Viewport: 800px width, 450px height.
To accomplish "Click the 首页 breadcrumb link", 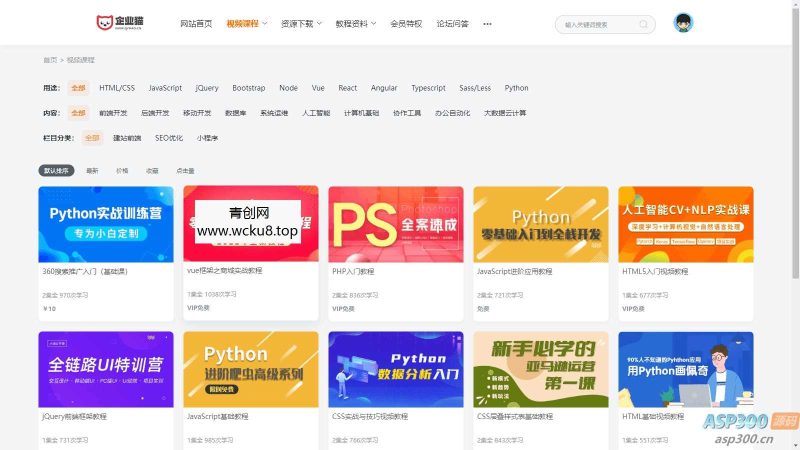I will (x=50, y=60).
